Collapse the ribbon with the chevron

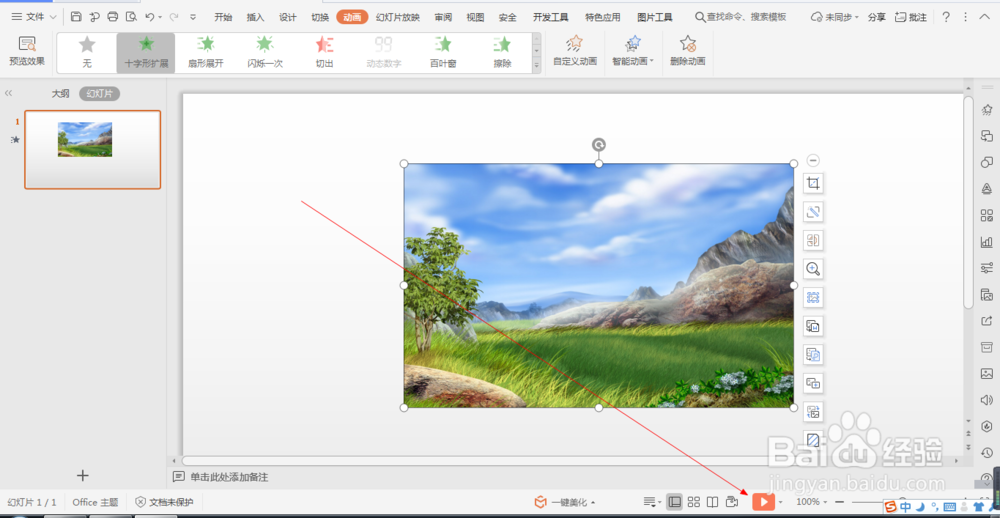click(x=984, y=17)
